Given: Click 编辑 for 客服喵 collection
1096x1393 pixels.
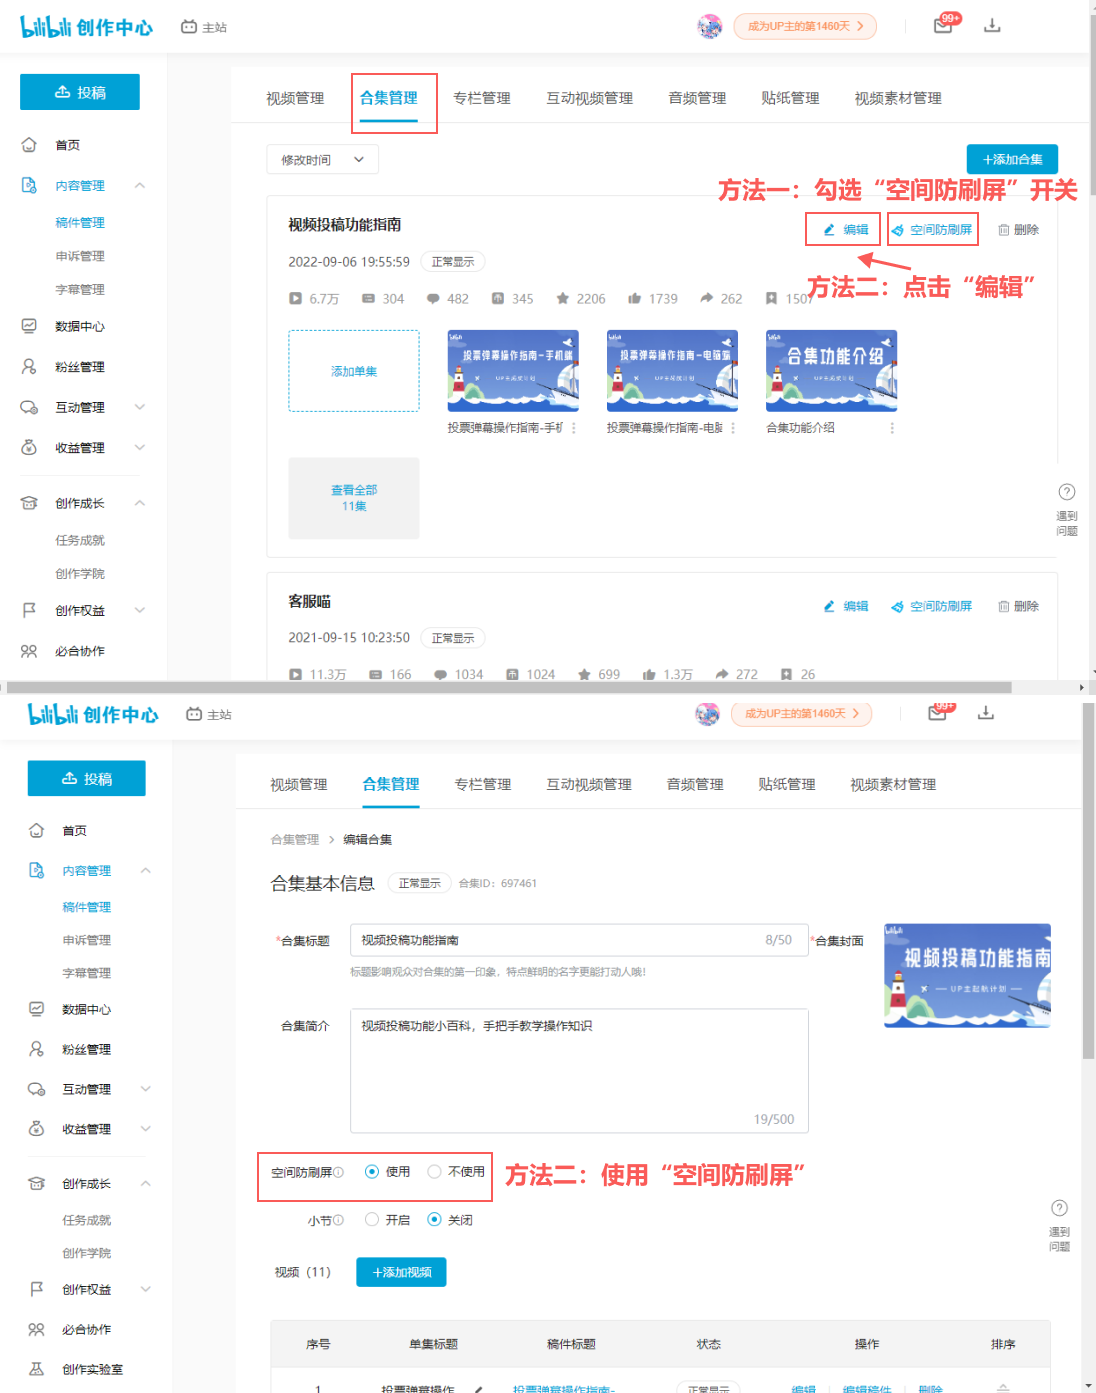Looking at the screenshot, I should pos(845,606).
